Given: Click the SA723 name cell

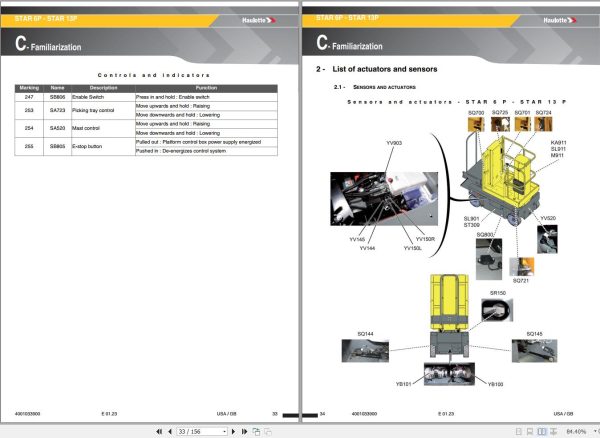Looking at the screenshot, I should 57,110.
